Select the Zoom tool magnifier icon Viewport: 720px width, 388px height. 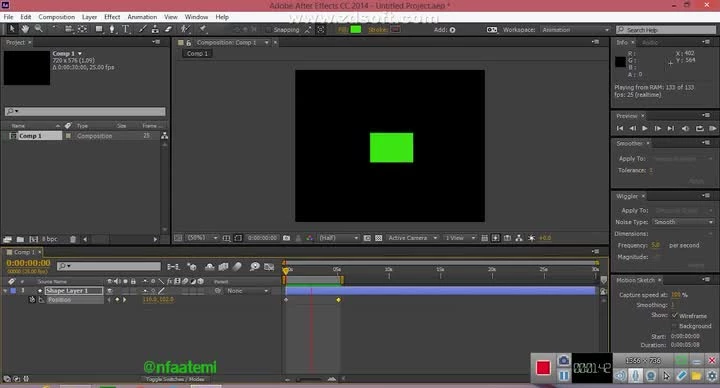39,29
